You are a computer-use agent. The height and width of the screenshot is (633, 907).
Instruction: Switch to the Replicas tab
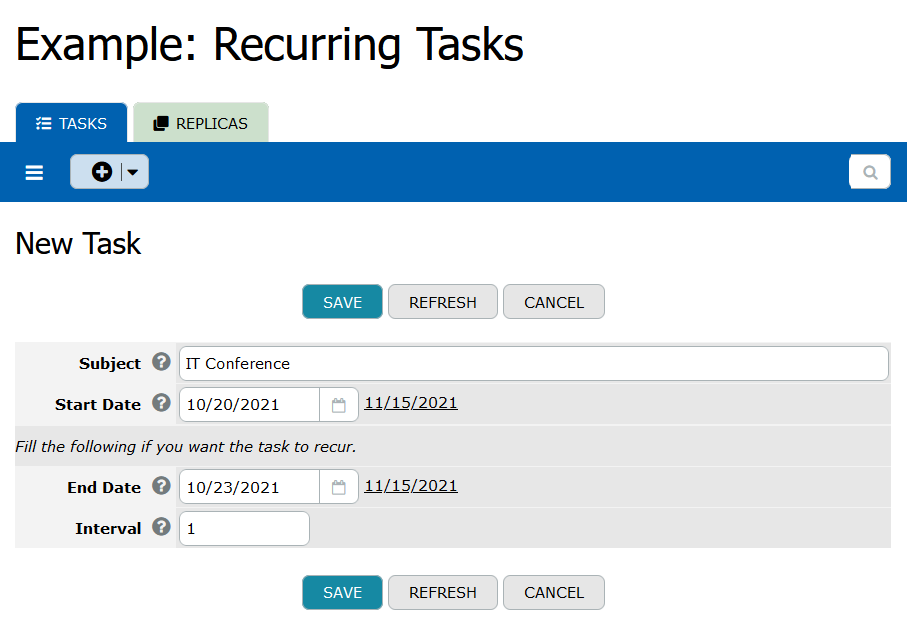tap(200, 124)
